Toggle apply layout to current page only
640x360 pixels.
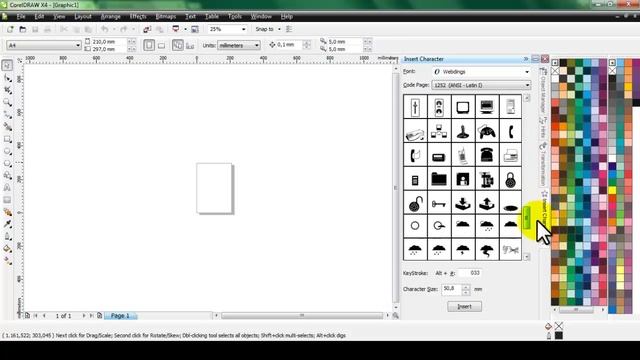(x=190, y=45)
